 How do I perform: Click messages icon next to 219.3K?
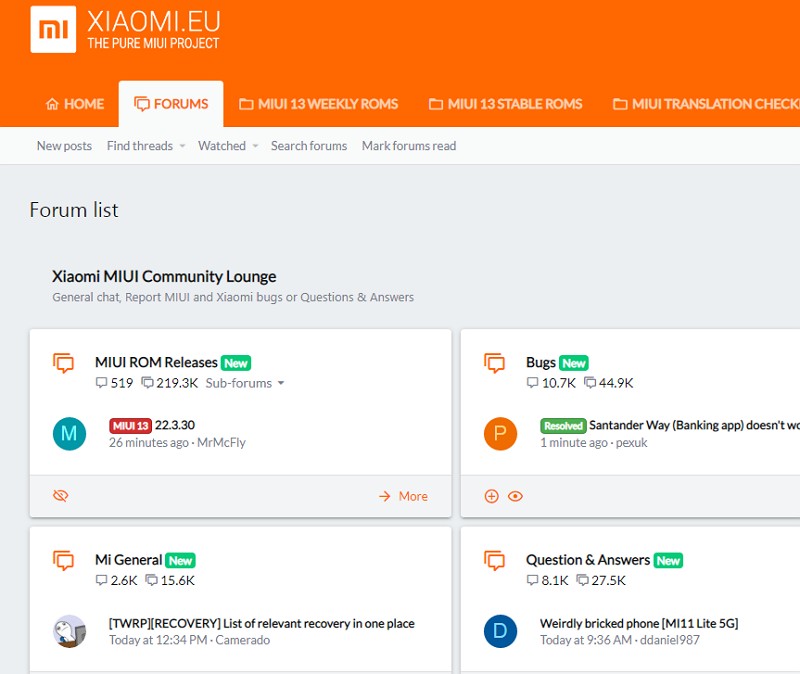pyautogui.click(x=147, y=383)
